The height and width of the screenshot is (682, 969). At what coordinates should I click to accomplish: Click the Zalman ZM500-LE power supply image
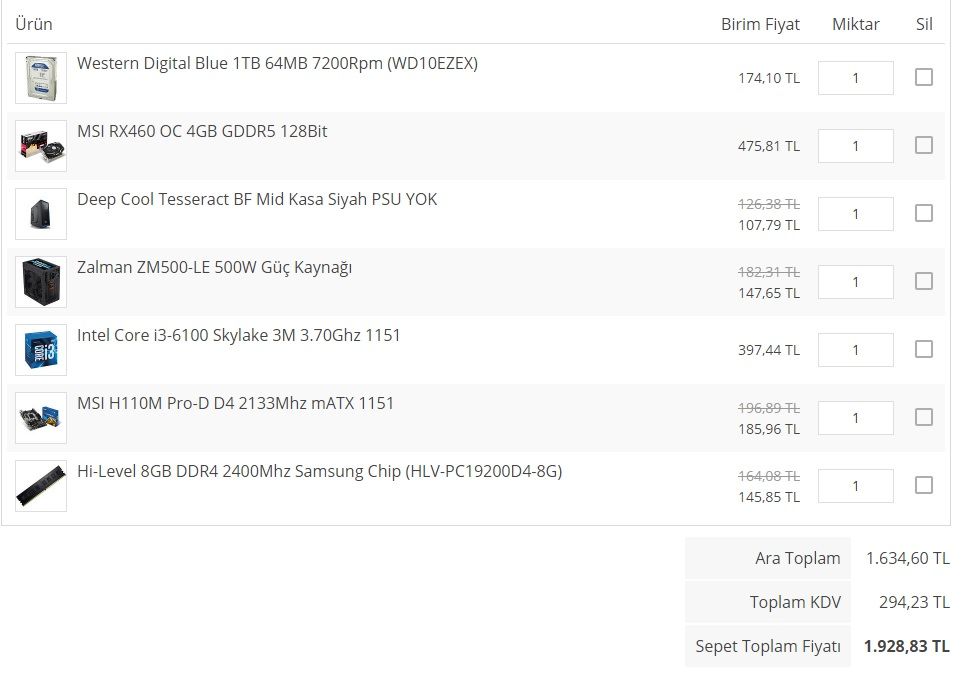[41, 282]
